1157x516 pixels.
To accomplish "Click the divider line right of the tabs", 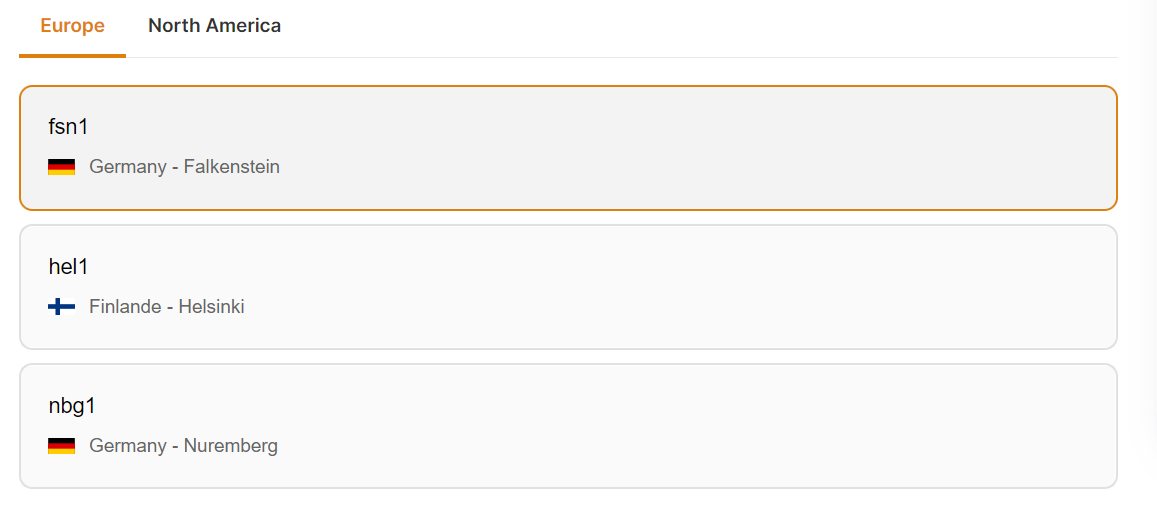I will (x=700, y=57).
